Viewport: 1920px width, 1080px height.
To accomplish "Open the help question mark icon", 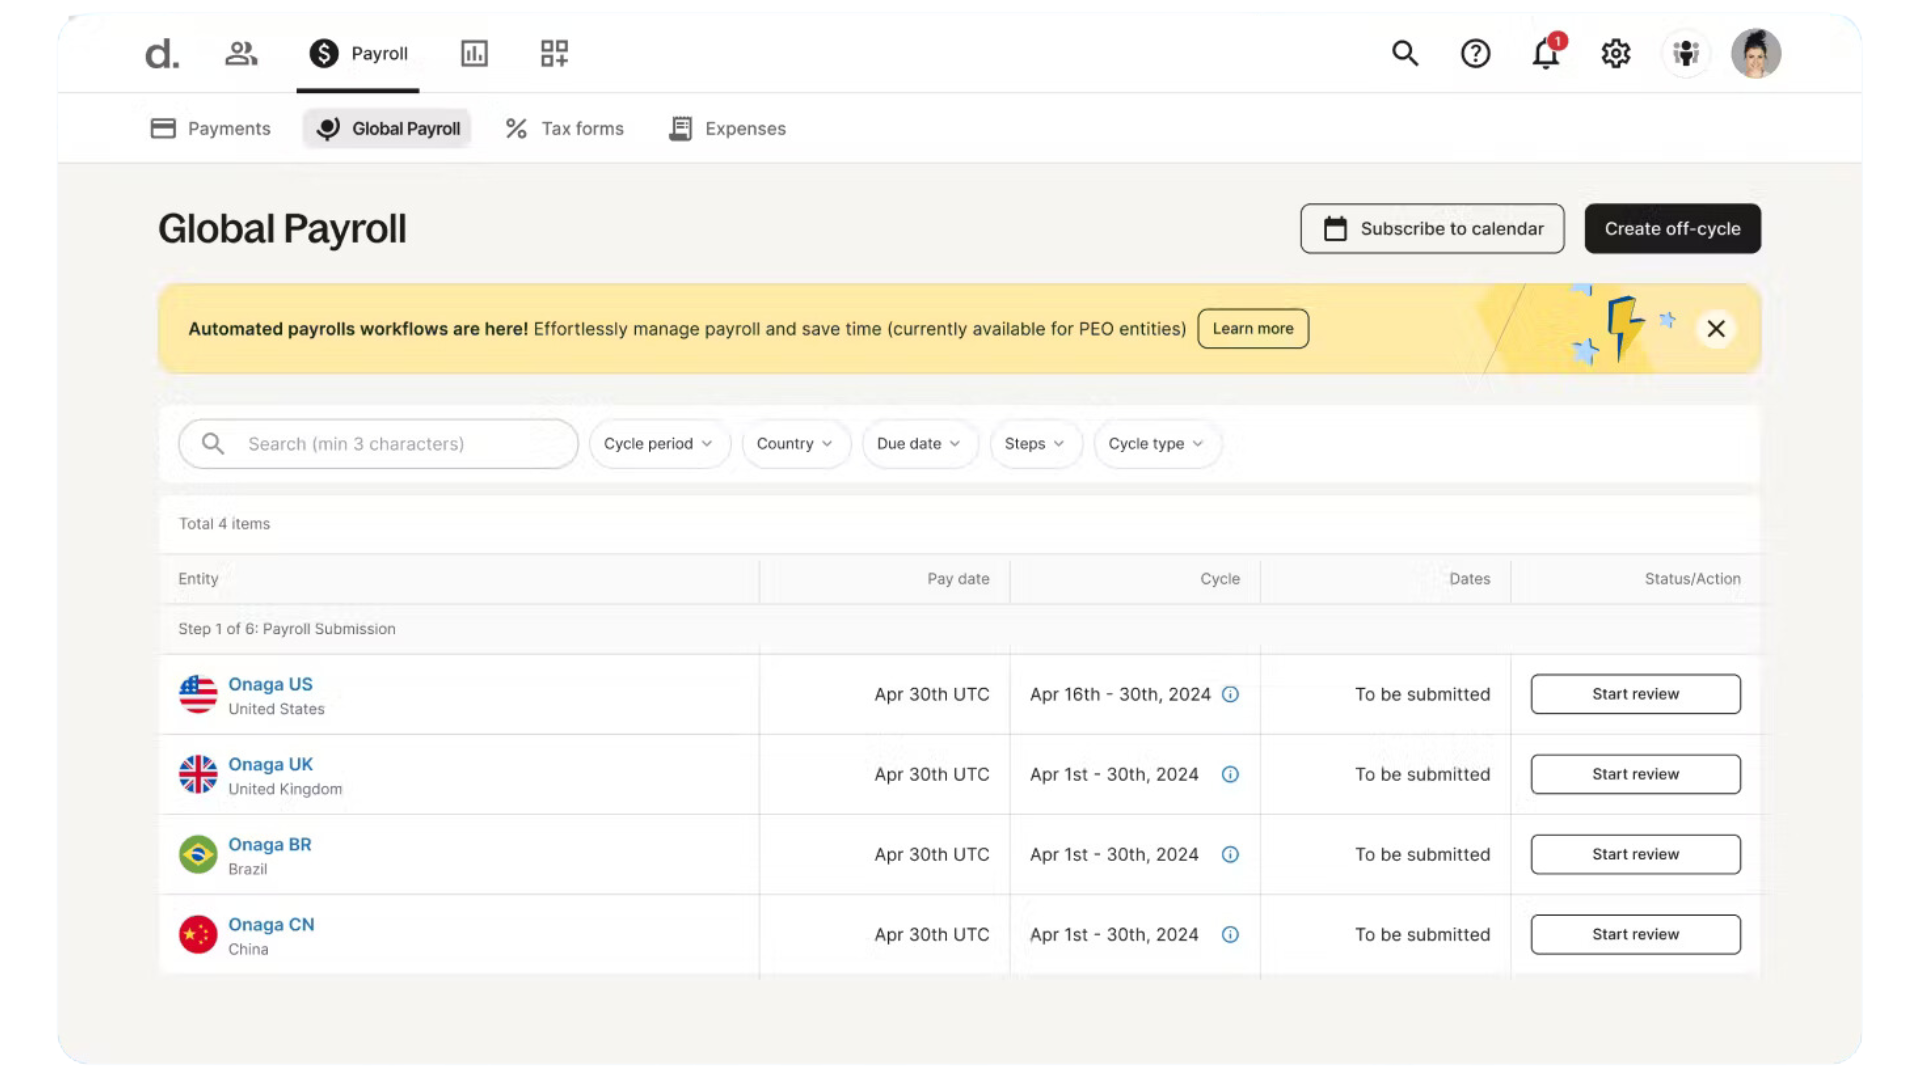I will pyautogui.click(x=1475, y=53).
